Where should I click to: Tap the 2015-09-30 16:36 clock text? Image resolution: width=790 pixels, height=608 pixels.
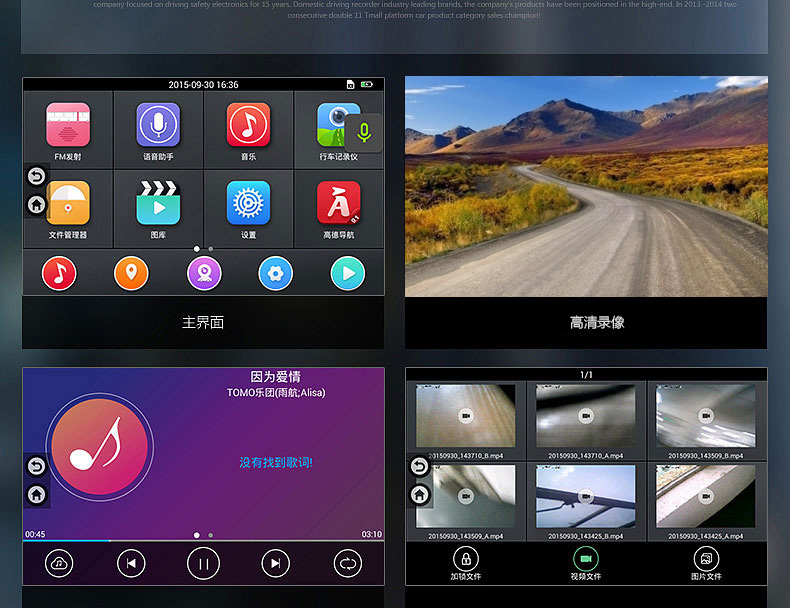(x=203, y=85)
